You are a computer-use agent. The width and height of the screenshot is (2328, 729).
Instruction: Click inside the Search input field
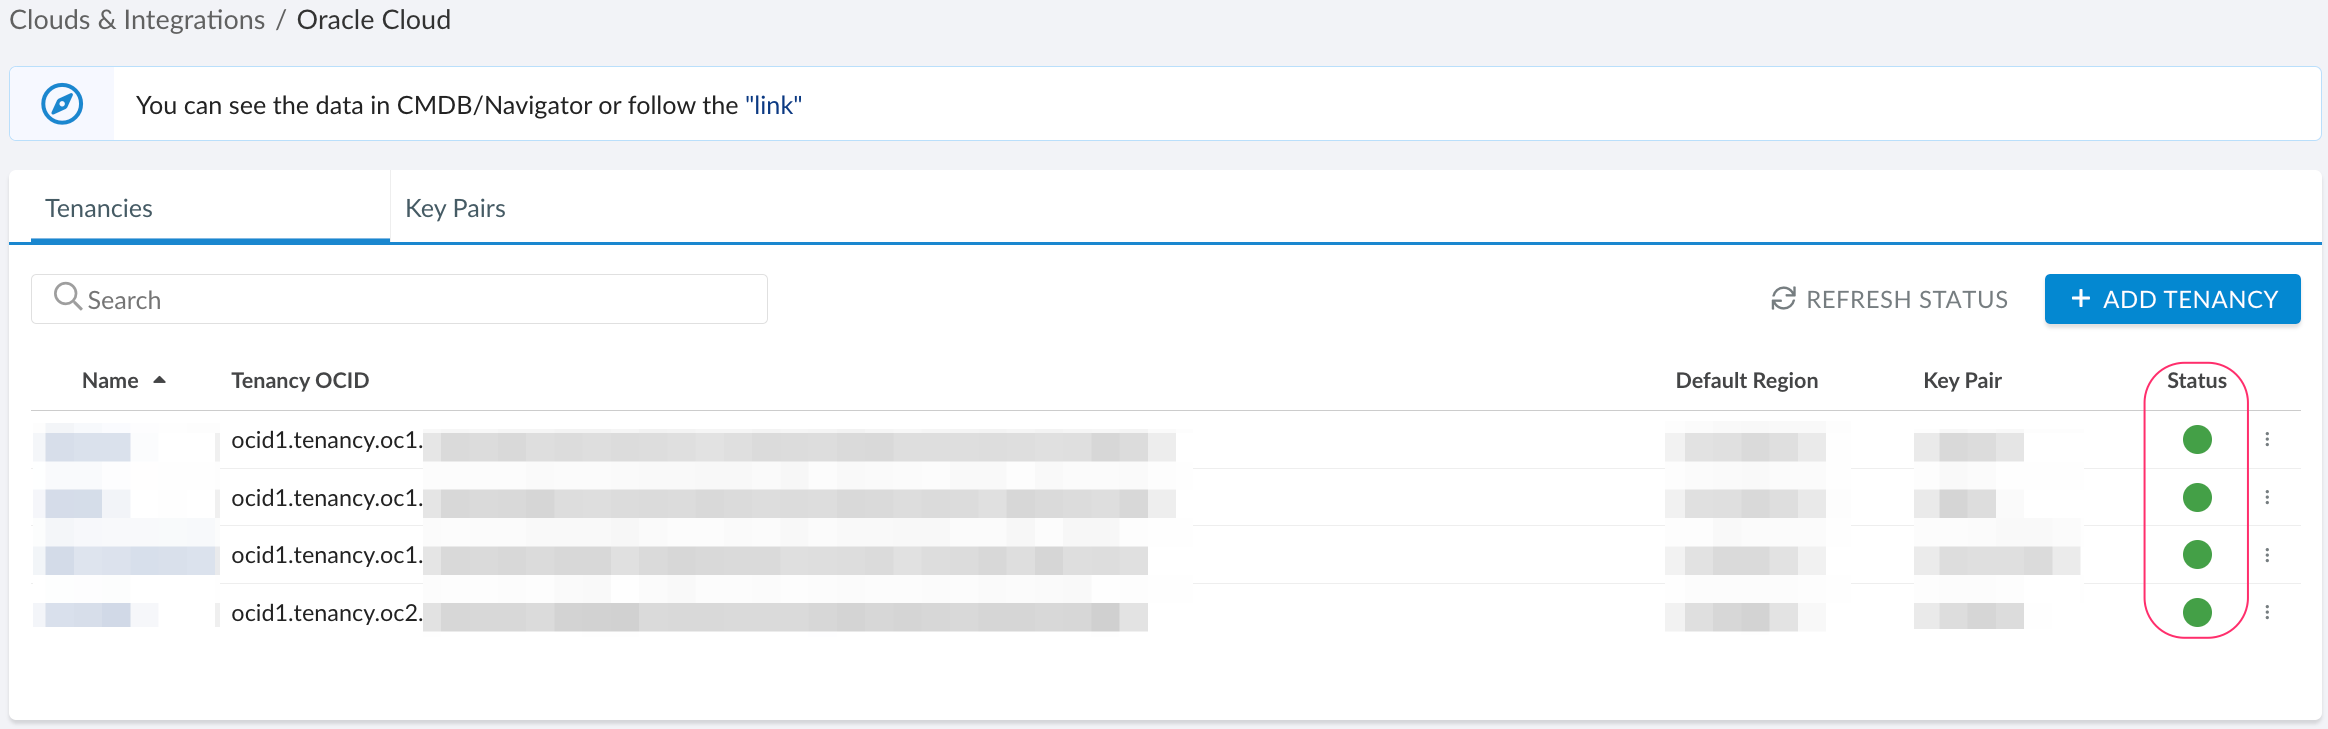[400, 298]
